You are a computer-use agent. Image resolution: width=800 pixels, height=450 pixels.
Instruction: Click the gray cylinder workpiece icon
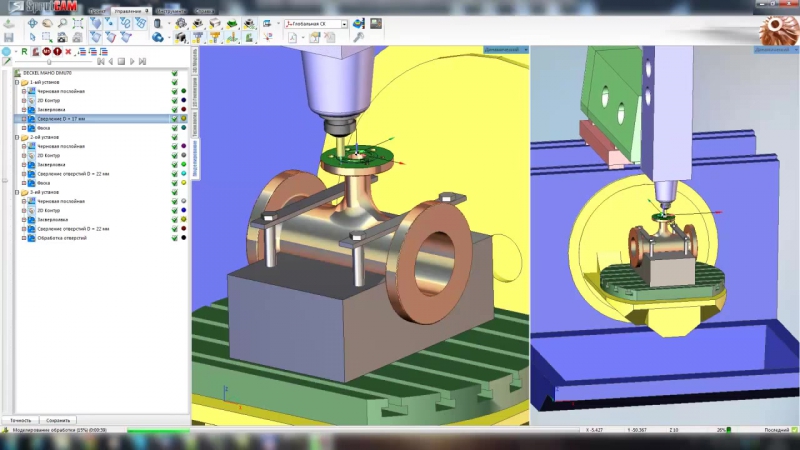158,23
